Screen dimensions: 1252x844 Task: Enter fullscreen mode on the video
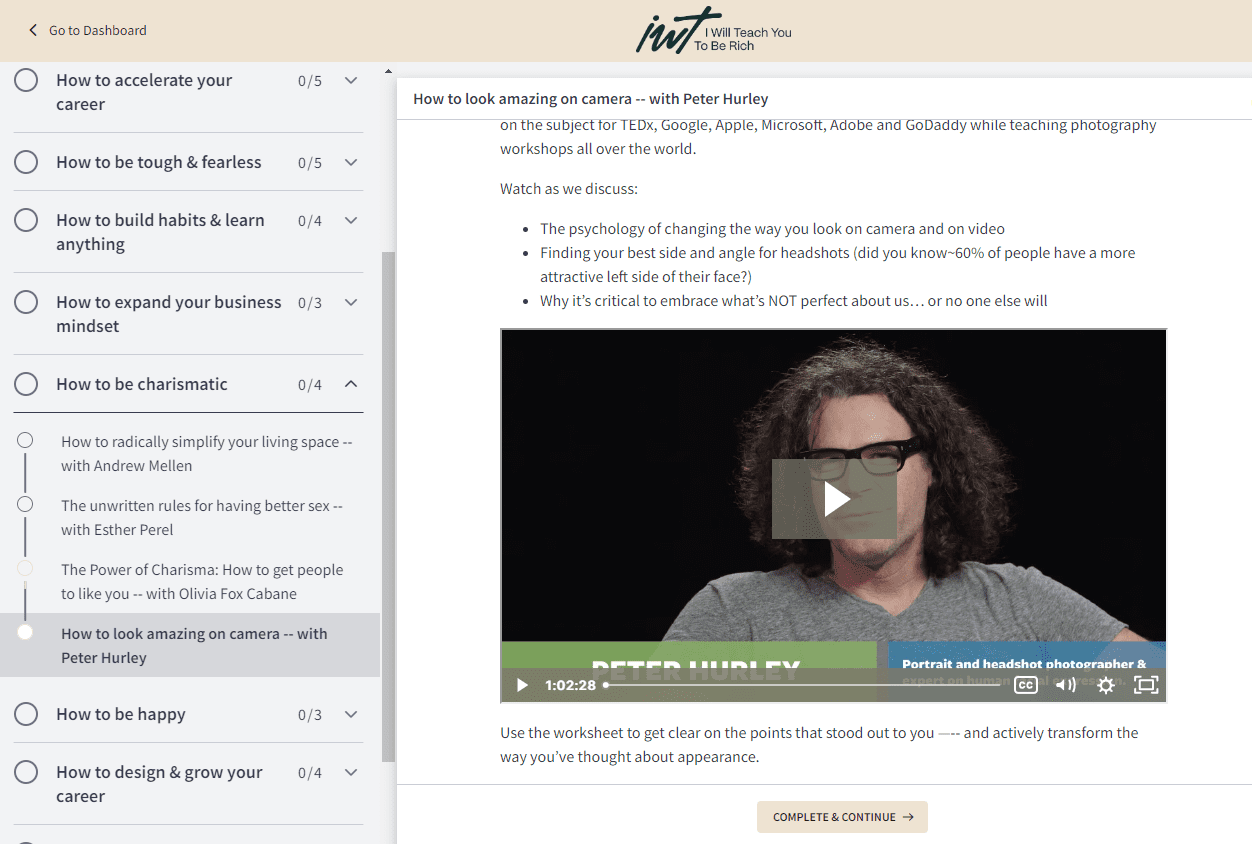[1146, 685]
